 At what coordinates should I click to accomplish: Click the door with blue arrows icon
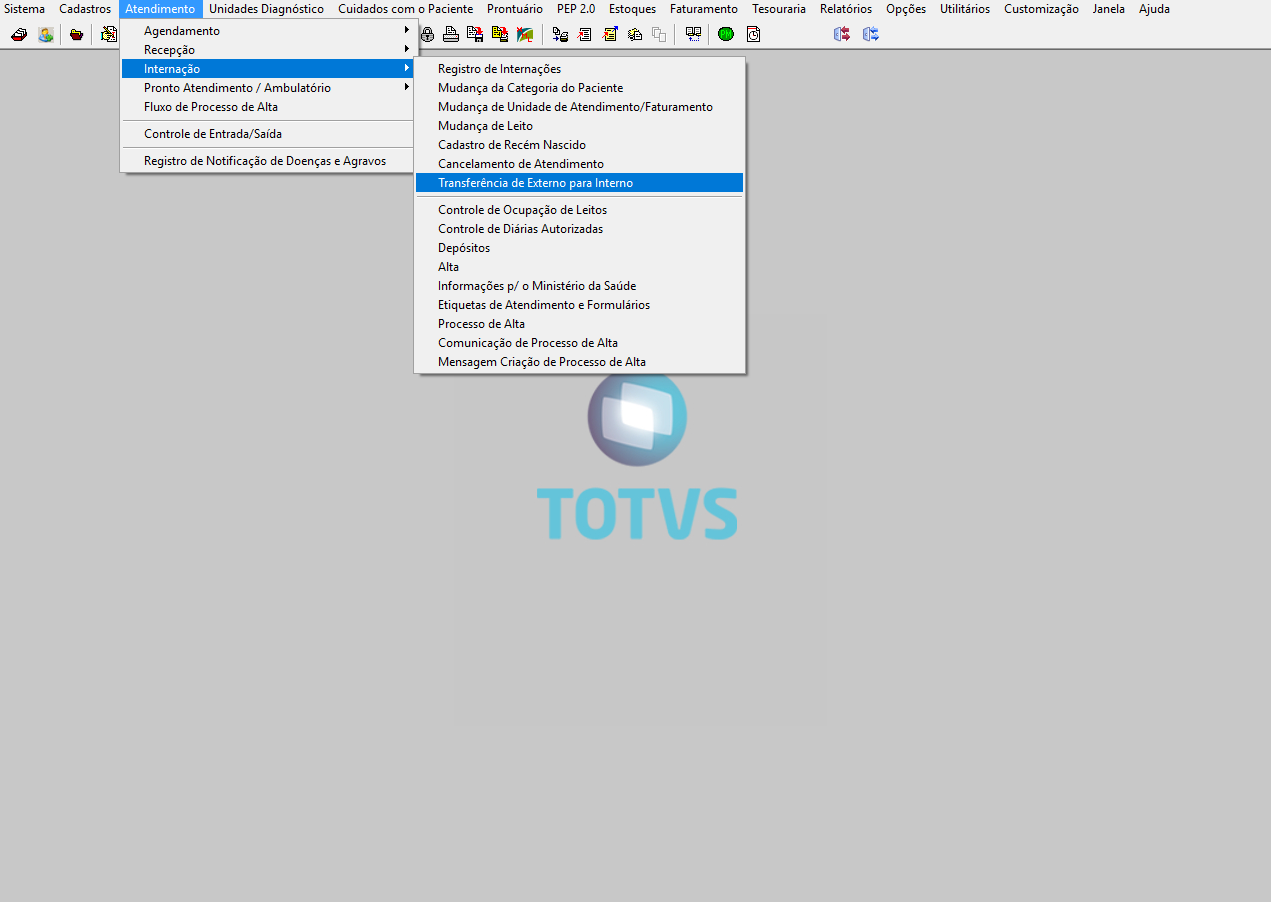pos(871,34)
